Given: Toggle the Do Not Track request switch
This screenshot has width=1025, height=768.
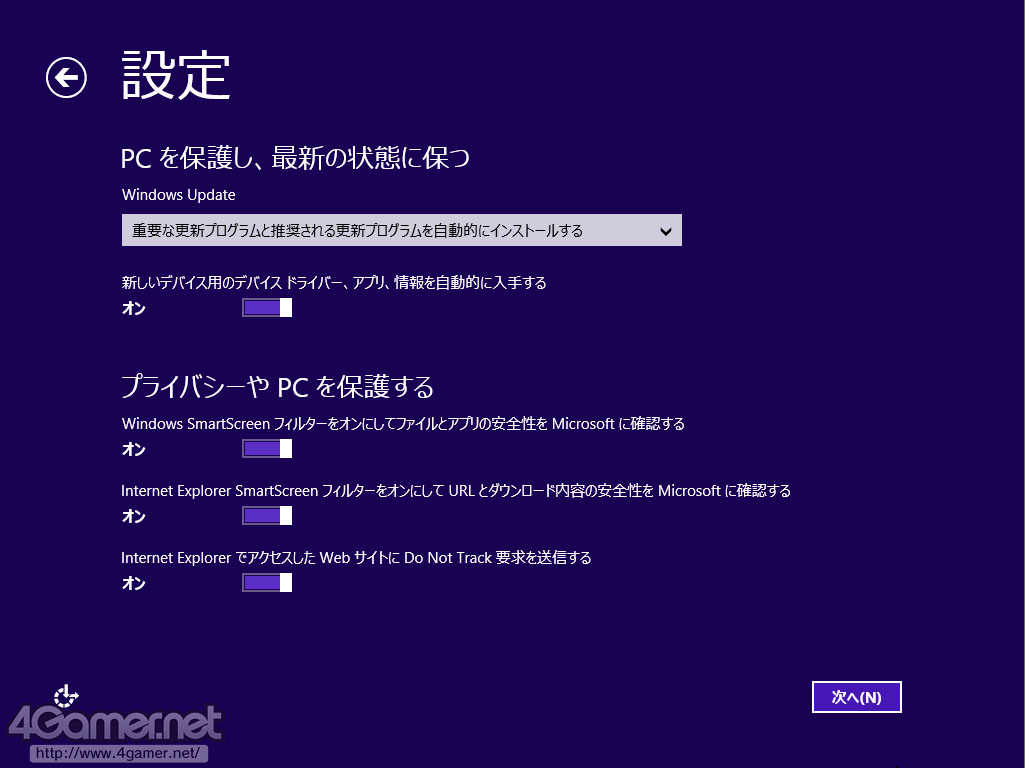Looking at the screenshot, I should click(267, 582).
